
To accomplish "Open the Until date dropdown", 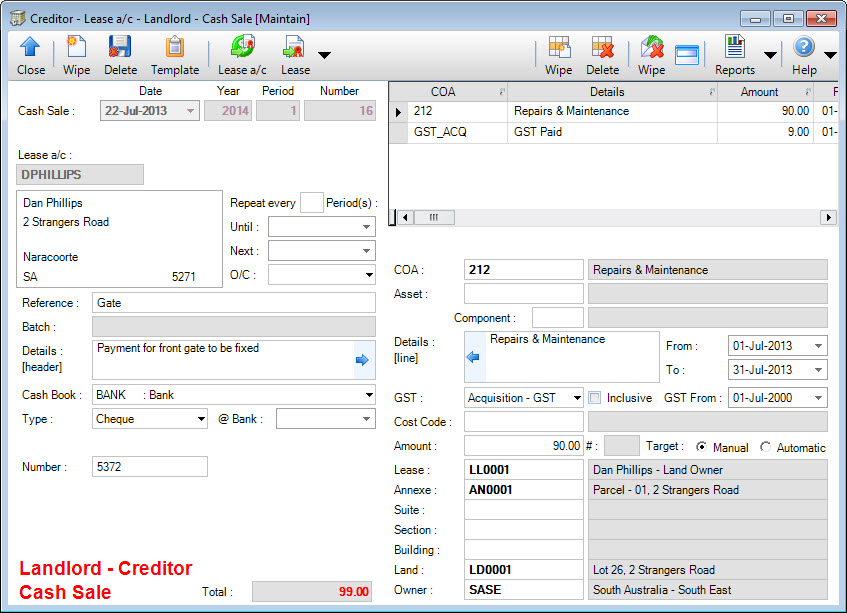I will pos(366,227).
